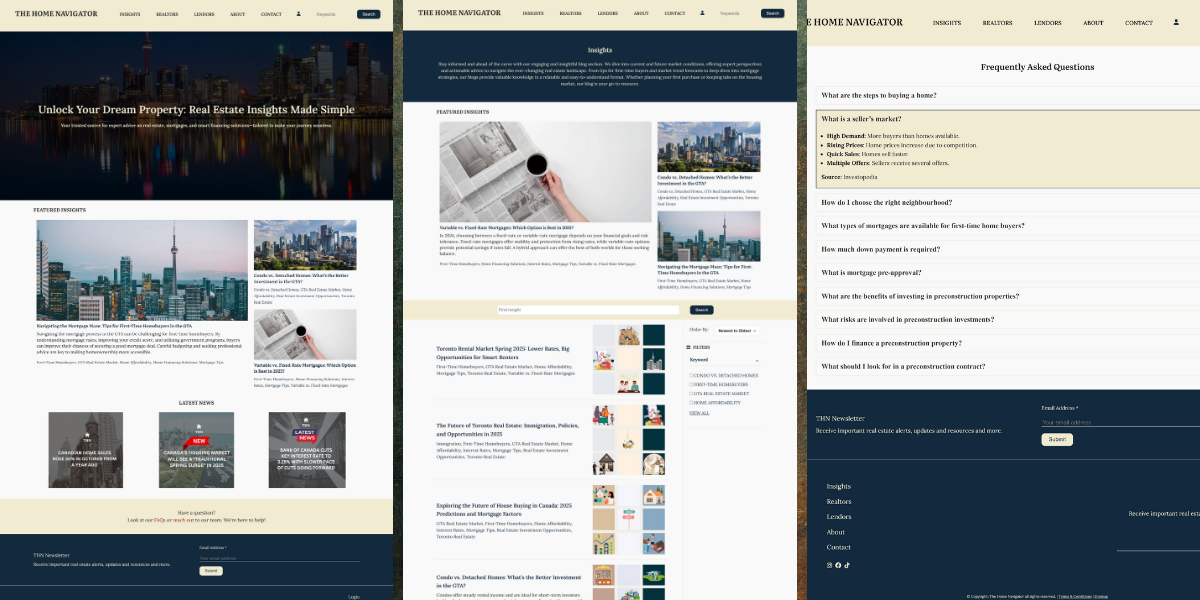Open 'Canadian home sales rose 30%' news card
The width and height of the screenshot is (1200, 600).
(86, 449)
